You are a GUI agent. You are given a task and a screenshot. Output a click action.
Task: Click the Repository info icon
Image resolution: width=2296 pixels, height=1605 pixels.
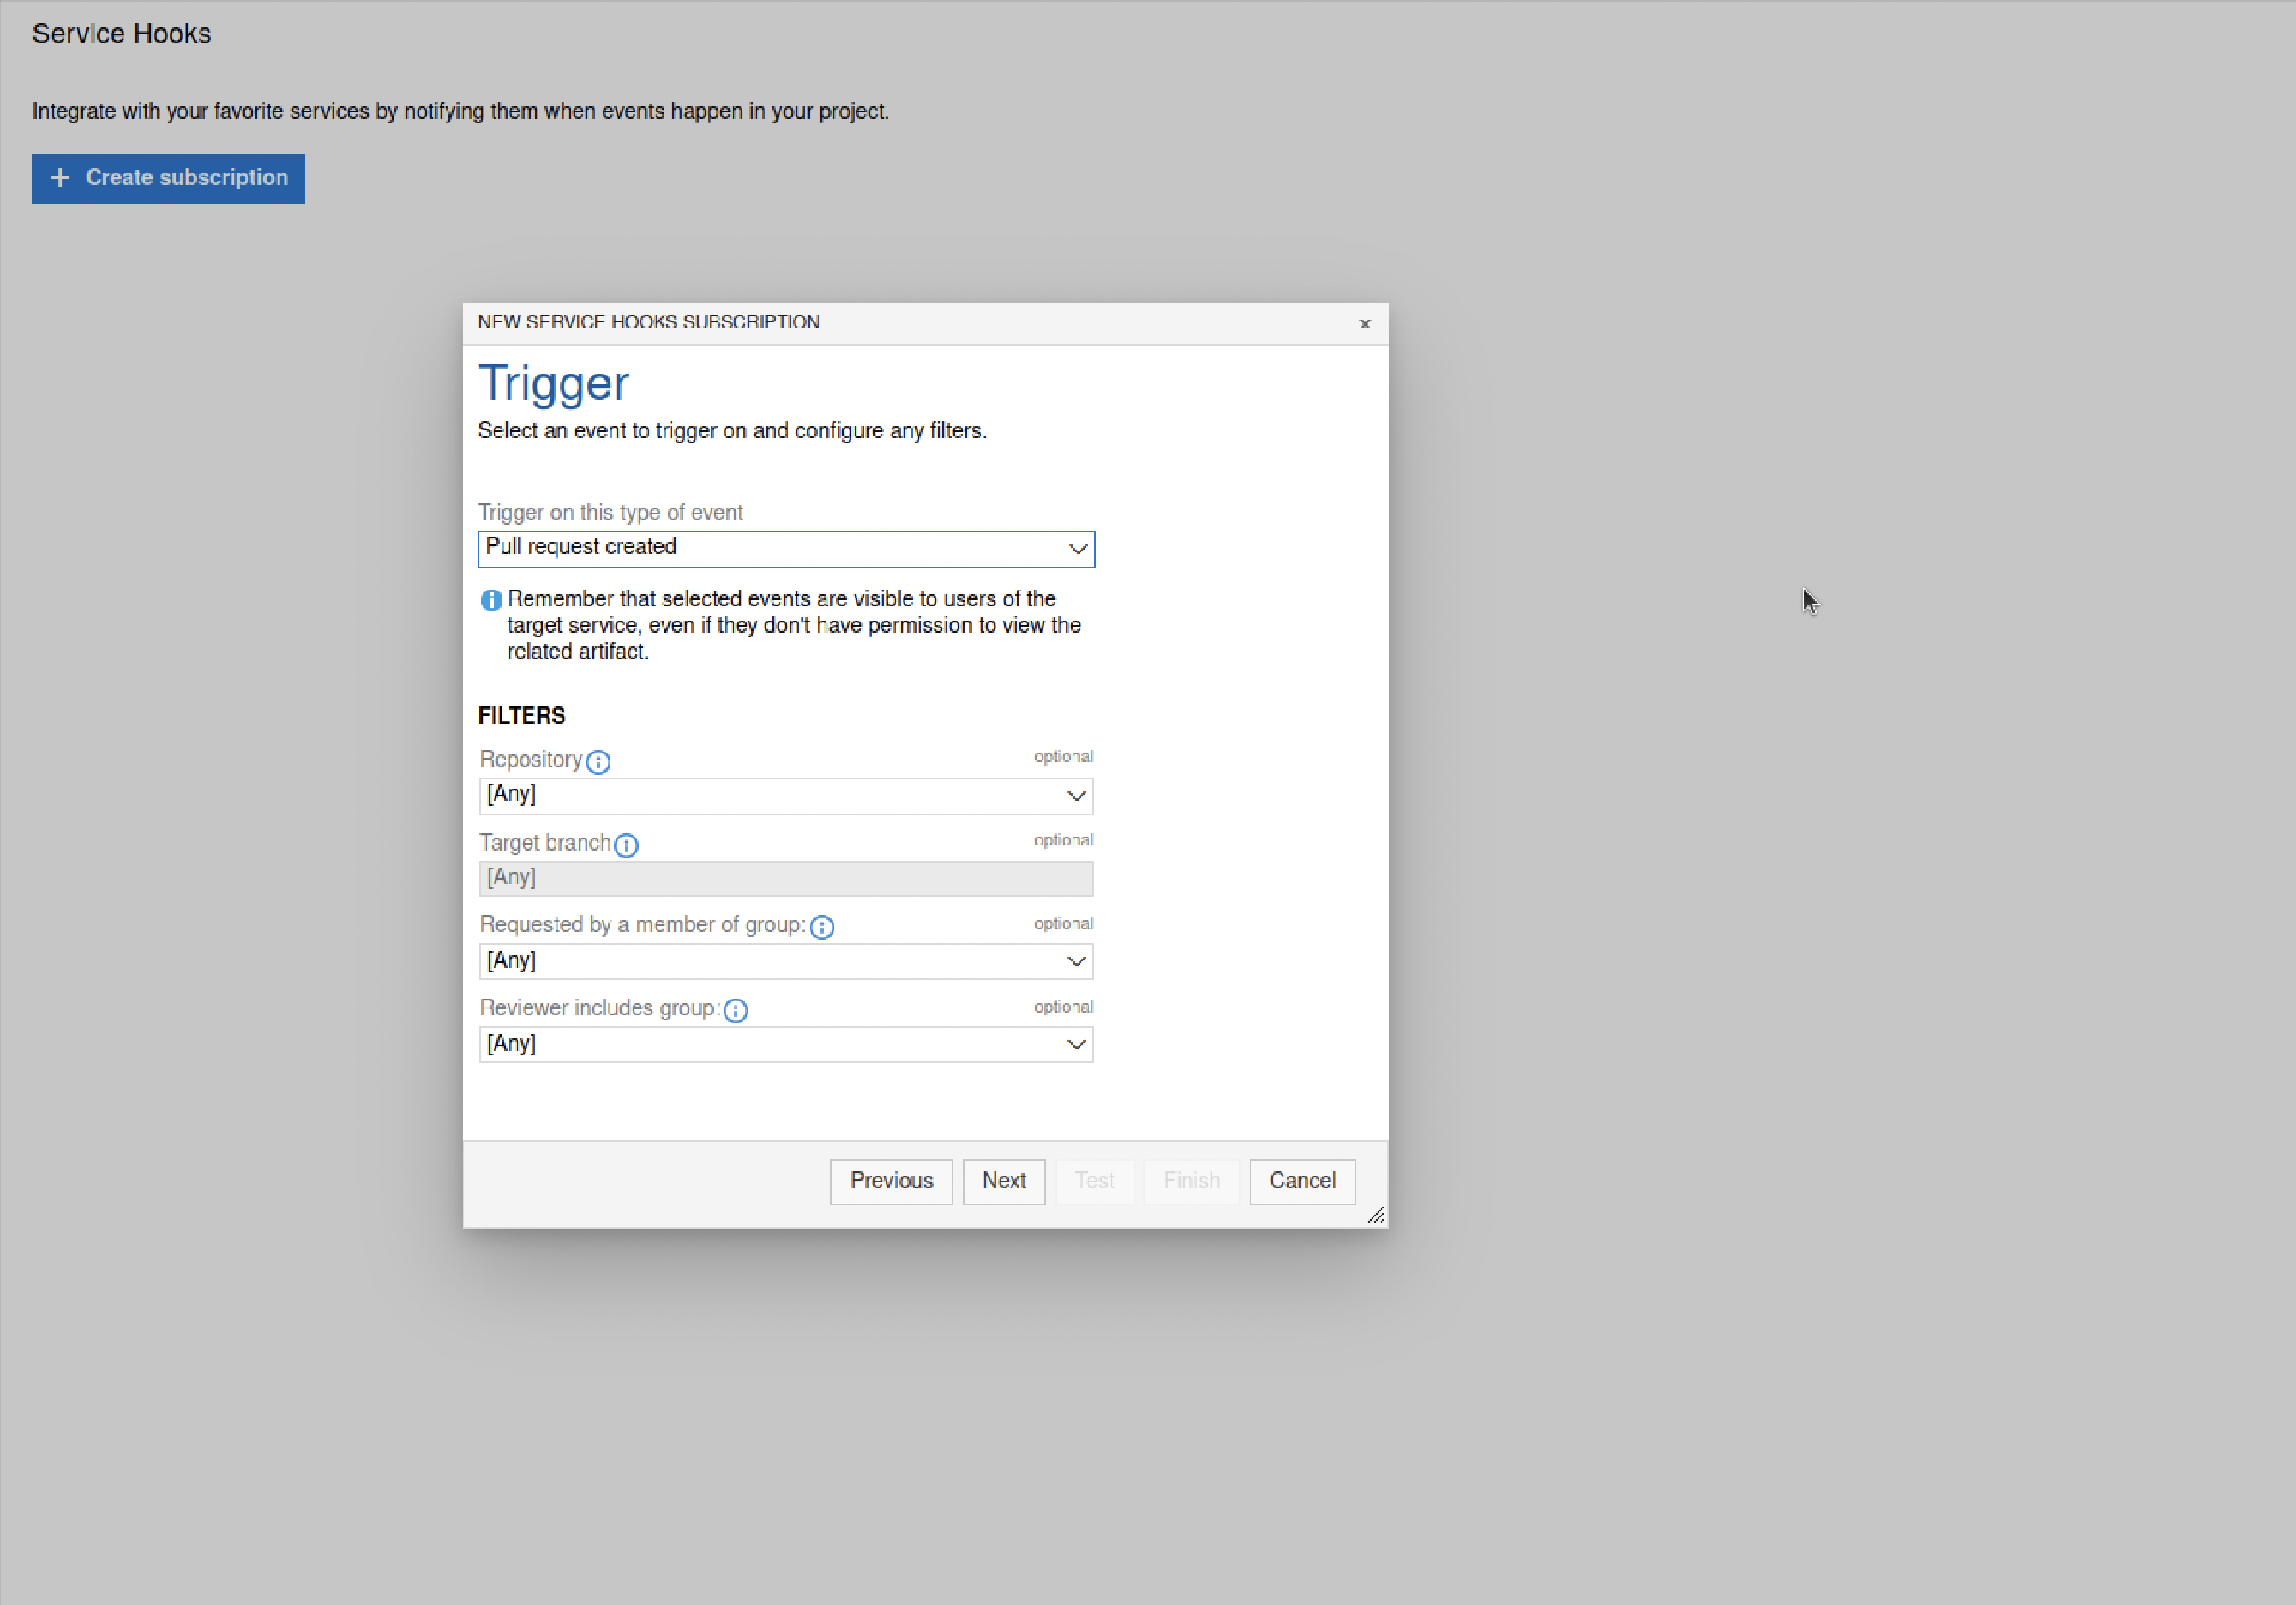[598, 762]
